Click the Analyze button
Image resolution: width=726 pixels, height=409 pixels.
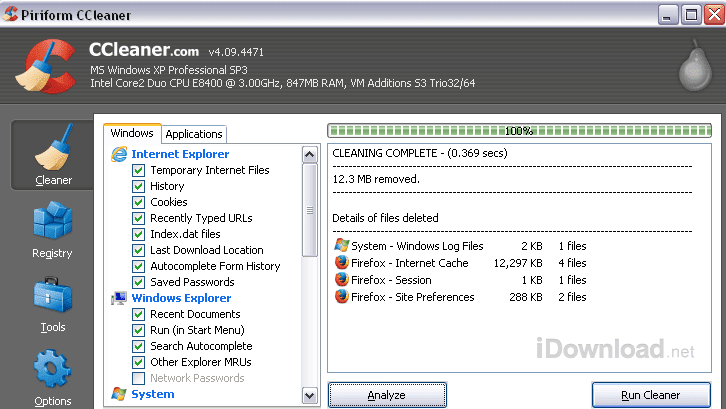click(x=387, y=395)
